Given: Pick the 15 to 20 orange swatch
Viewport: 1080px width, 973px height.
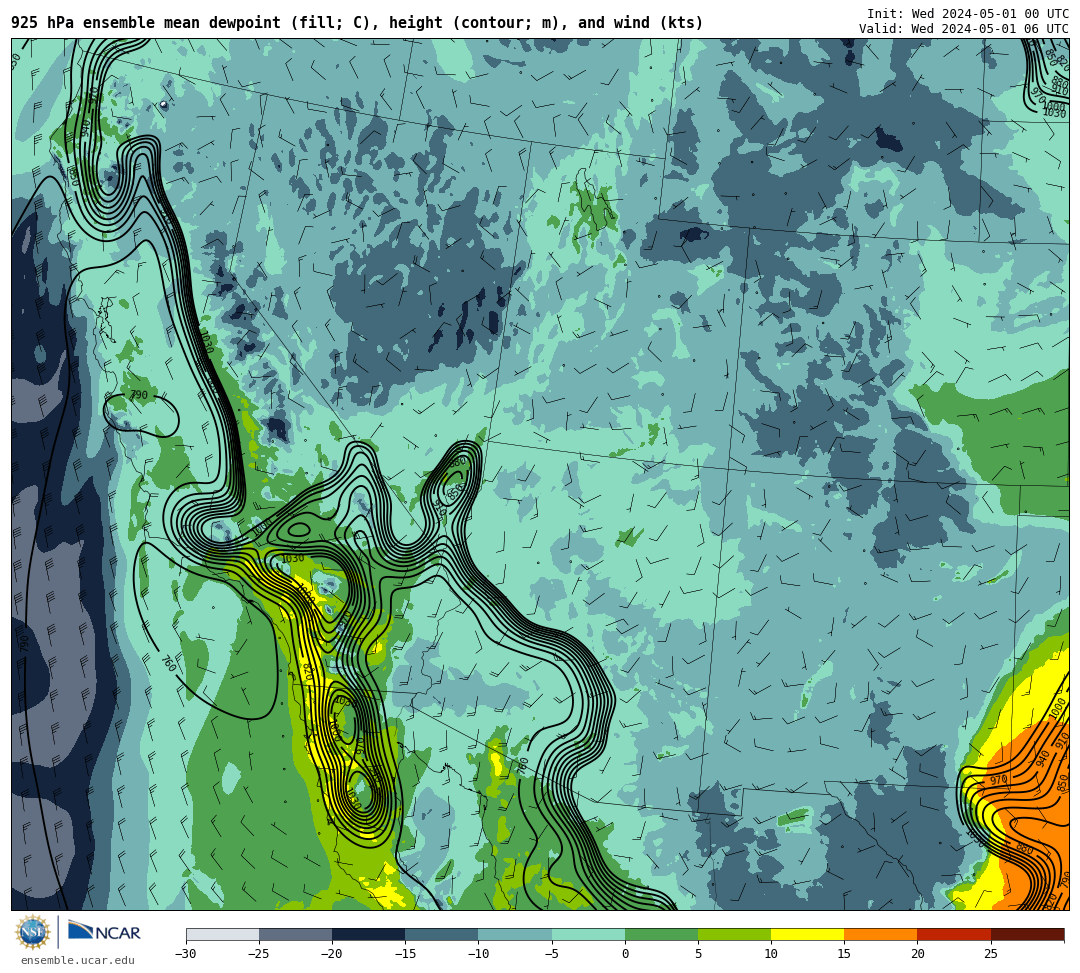Looking at the screenshot, I should (x=881, y=934).
